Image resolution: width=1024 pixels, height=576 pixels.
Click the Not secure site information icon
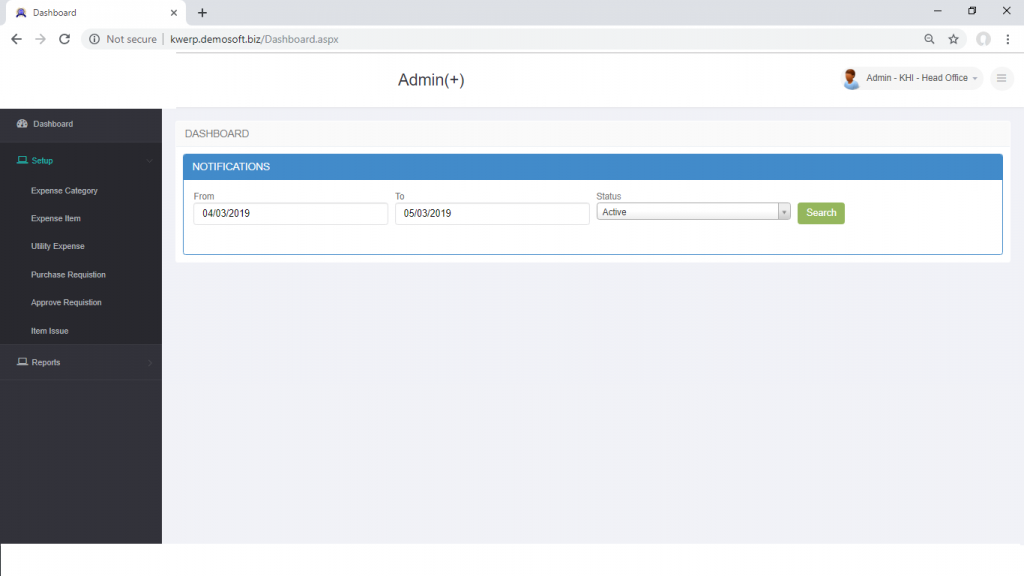(x=93, y=39)
